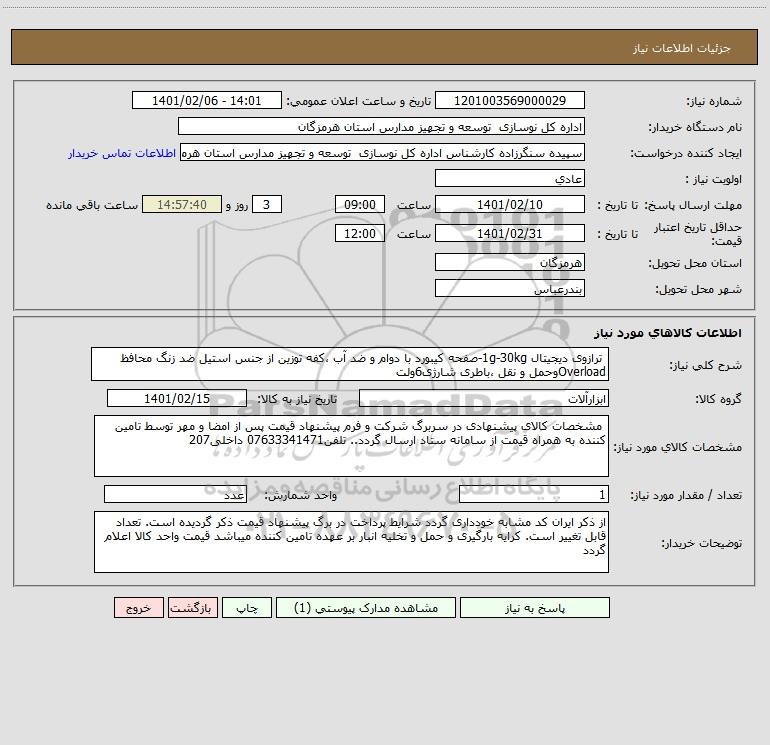The height and width of the screenshot is (745, 770).
Task: Click the deadline time field 09:00
Action: coord(359,204)
